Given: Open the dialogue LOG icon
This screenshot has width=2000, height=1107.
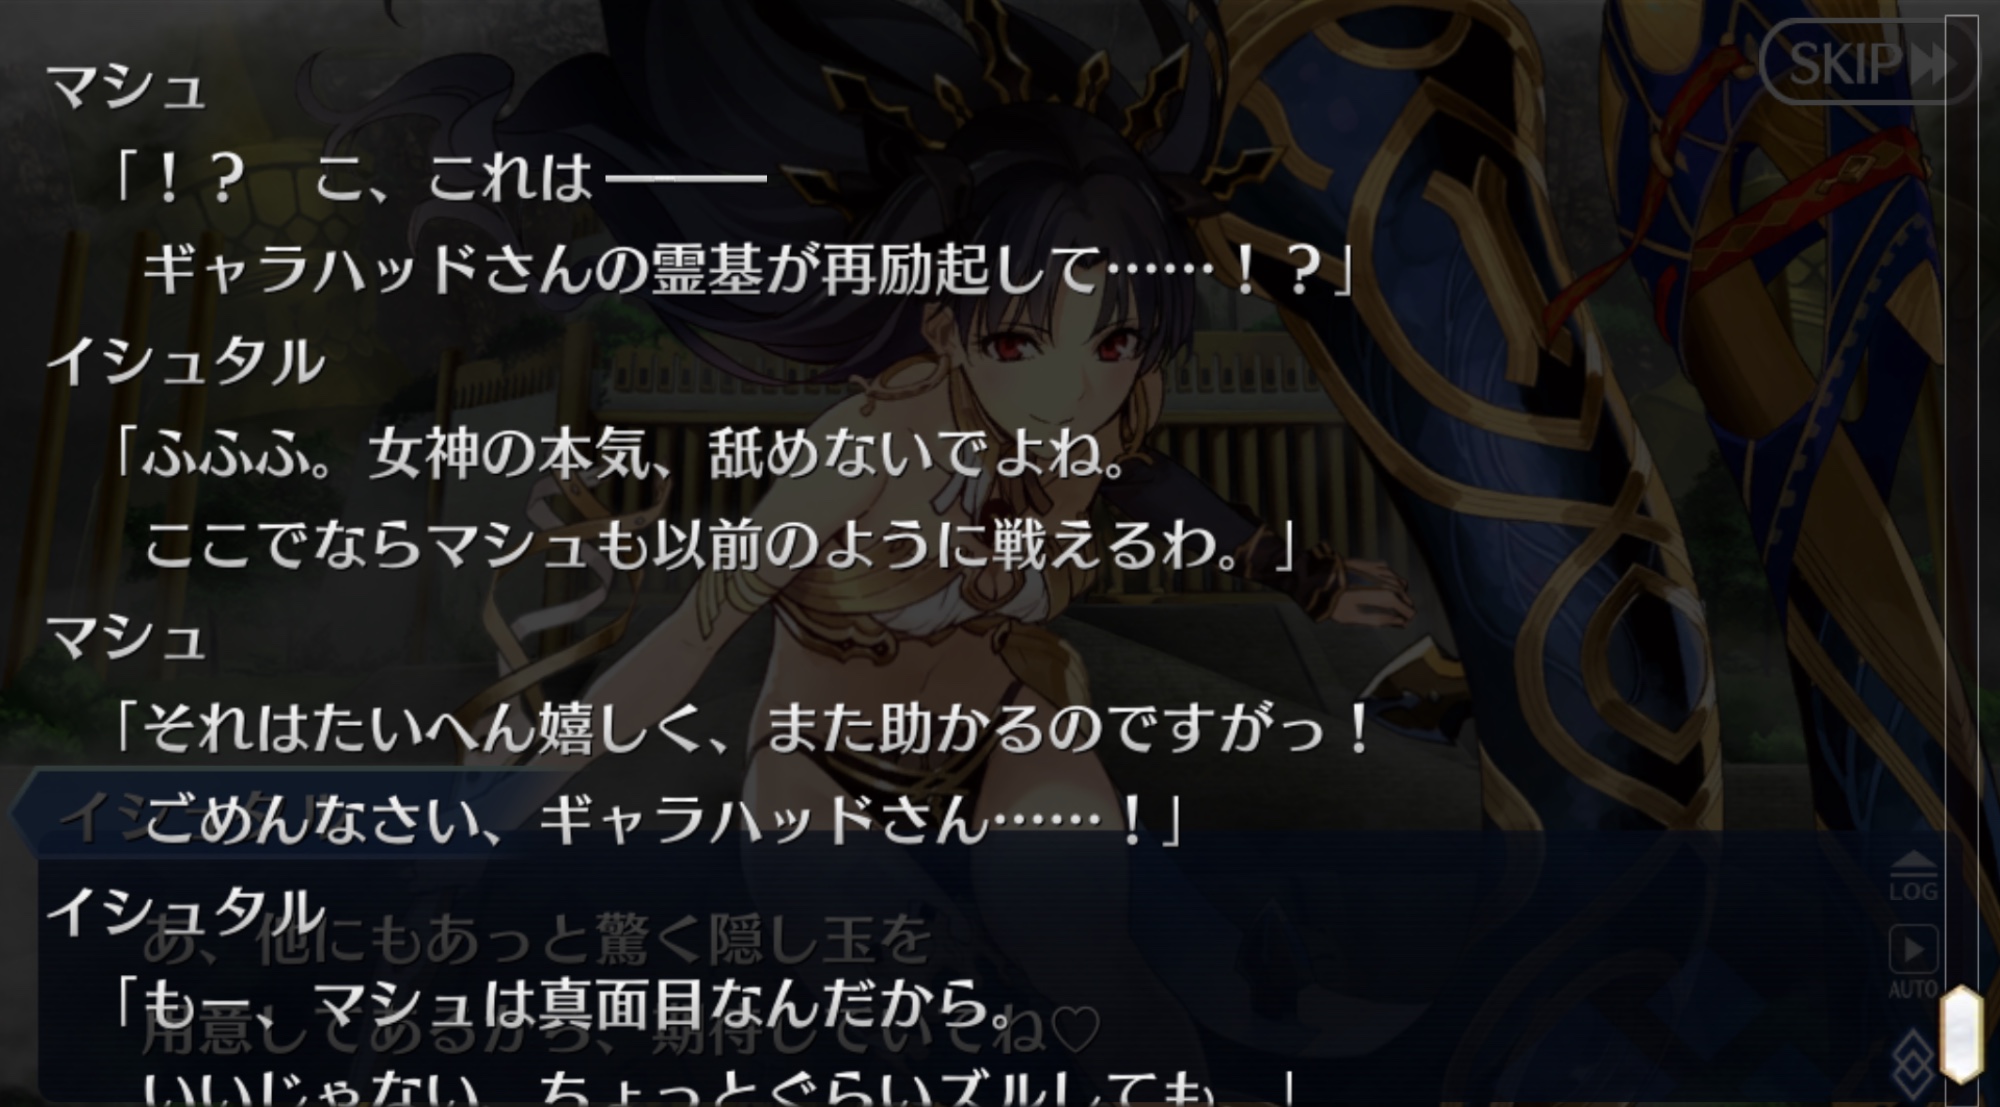Looking at the screenshot, I should [1913, 877].
